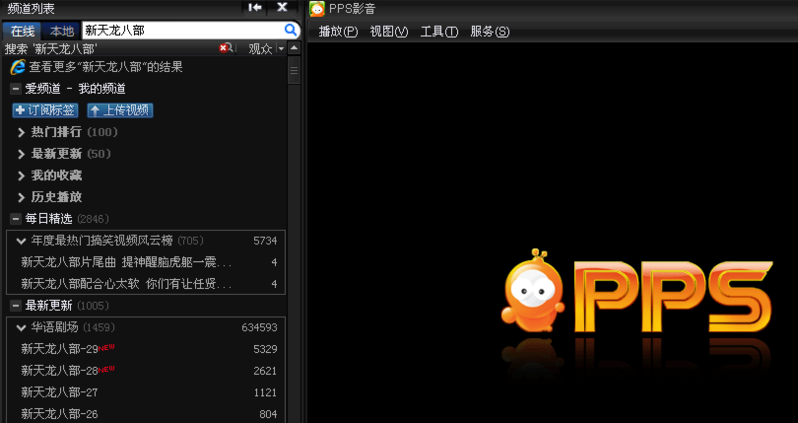Click the collapse channel list panel icon
Screen dimensions: 798x423
(255, 8)
